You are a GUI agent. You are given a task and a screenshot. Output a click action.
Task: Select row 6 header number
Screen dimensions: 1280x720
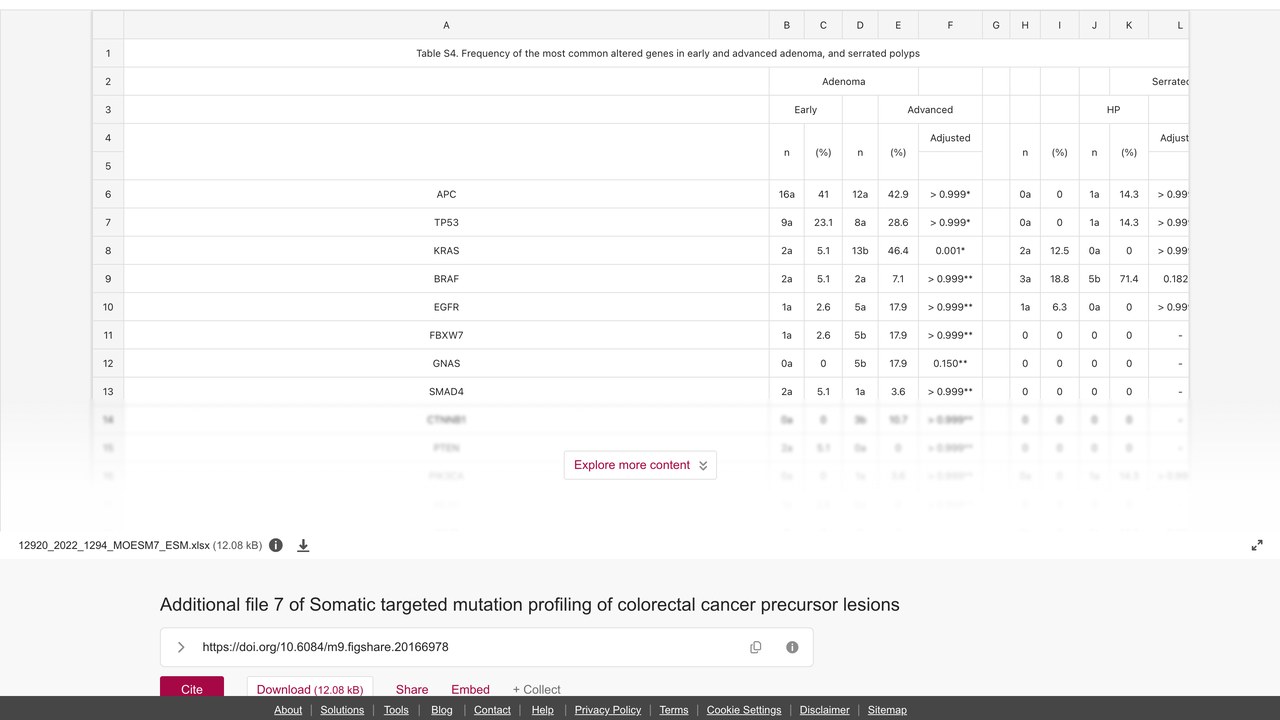(108, 194)
